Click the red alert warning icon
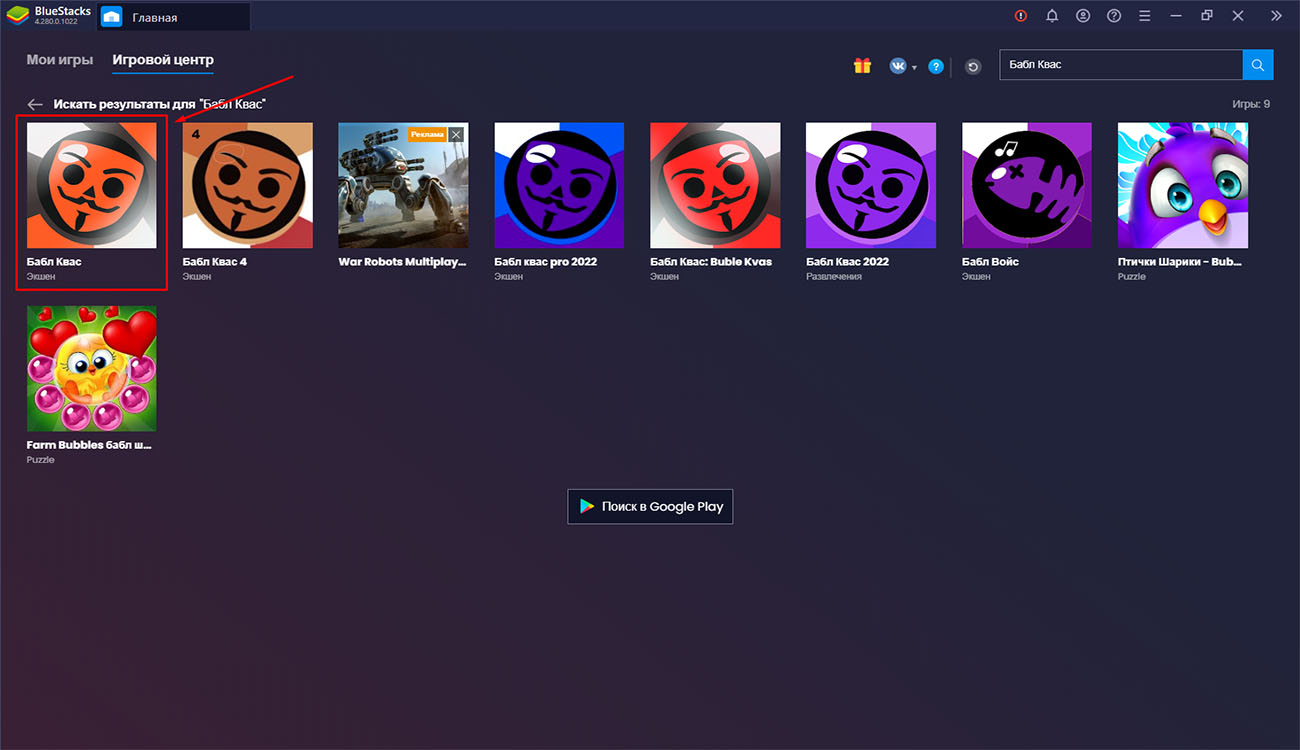The image size is (1300, 750). click(x=1021, y=16)
